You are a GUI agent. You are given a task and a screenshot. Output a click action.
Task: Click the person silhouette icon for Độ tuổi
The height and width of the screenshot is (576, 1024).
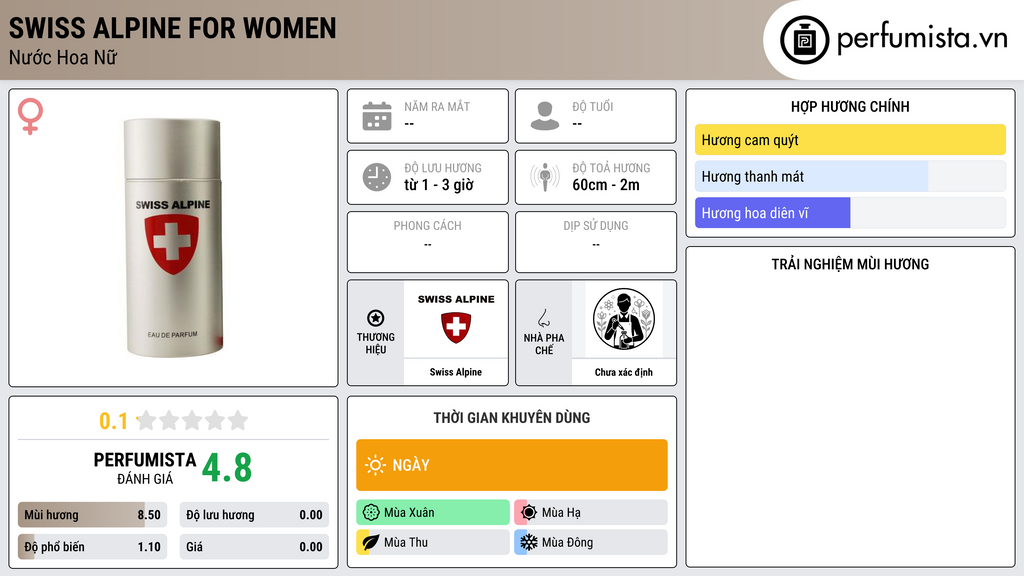pyautogui.click(x=545, y=116)
